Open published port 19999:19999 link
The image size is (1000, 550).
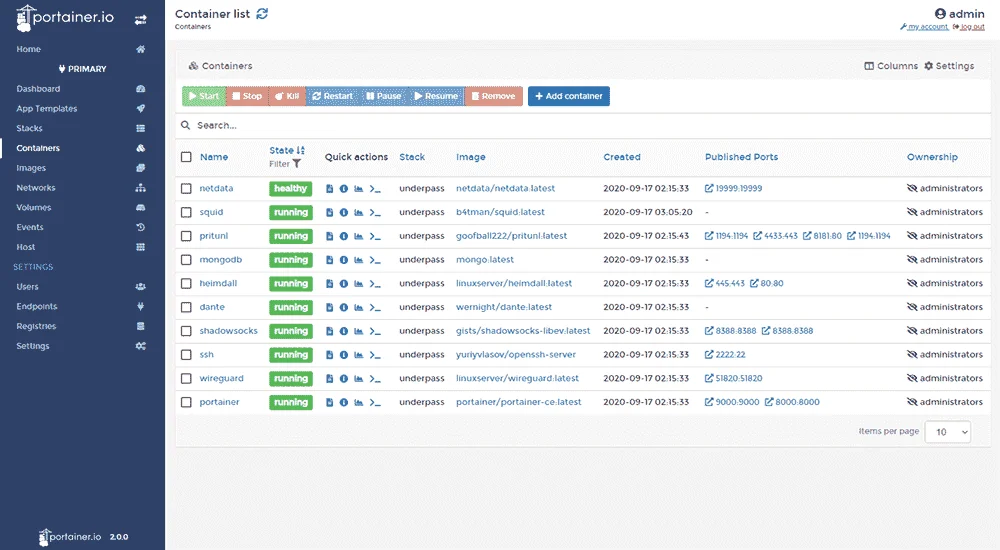[x=733, y=189]
